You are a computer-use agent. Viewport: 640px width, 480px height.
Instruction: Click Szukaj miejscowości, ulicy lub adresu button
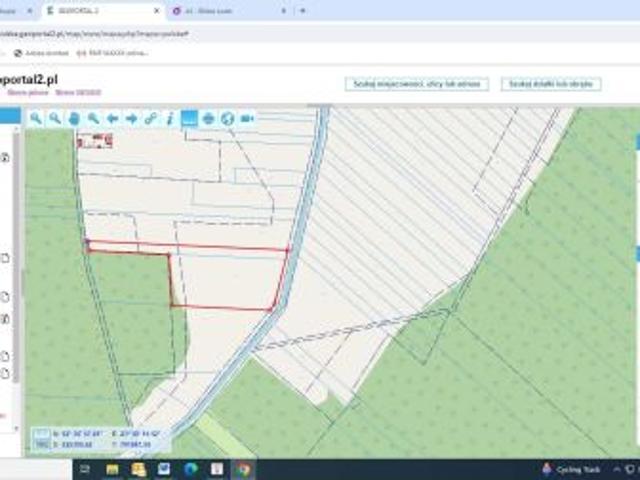click(416, 84)
